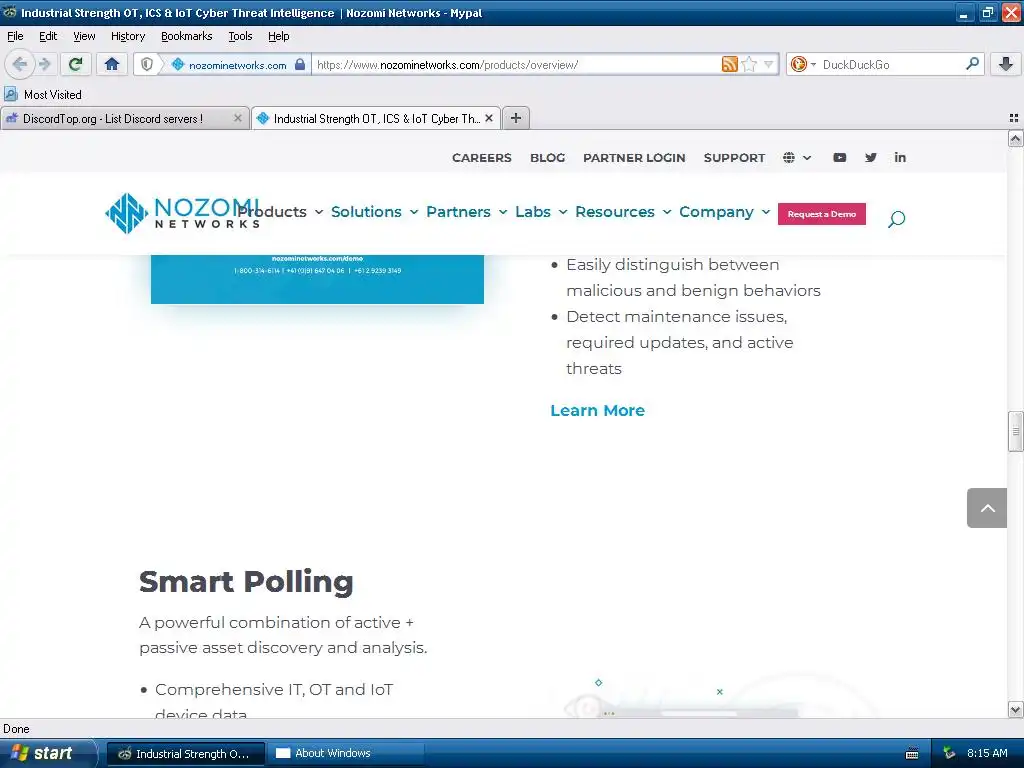Click the globe language icon
This screenshot has height=768, width=1024.
tap(789, 157)
